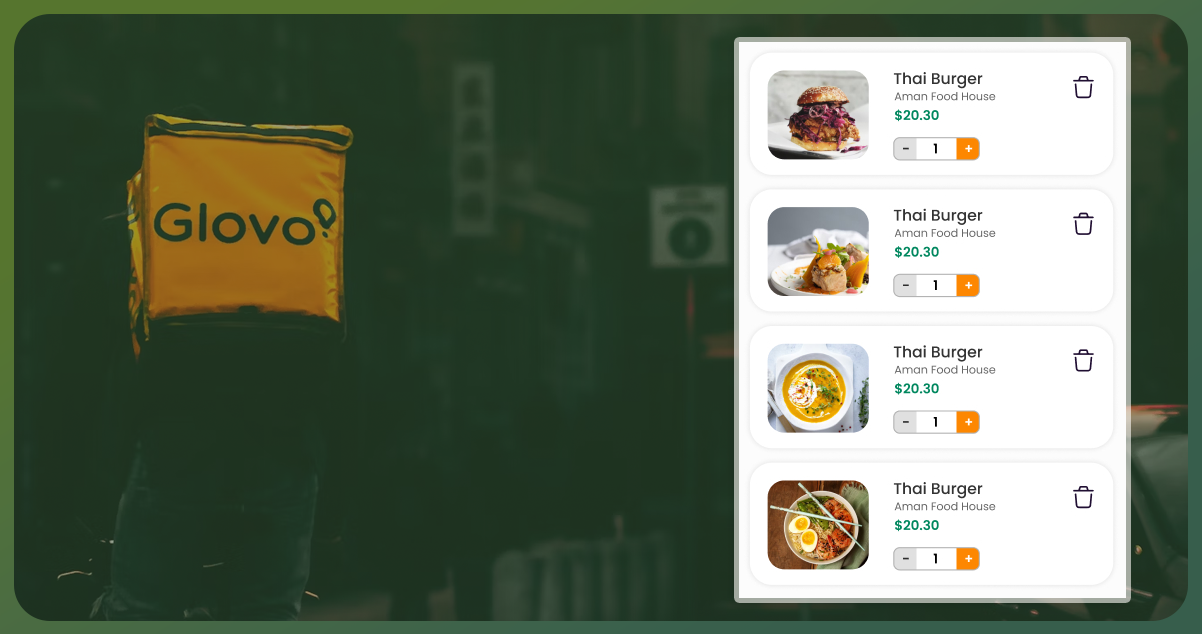Add one more of the third item

[x=968, y=422]
